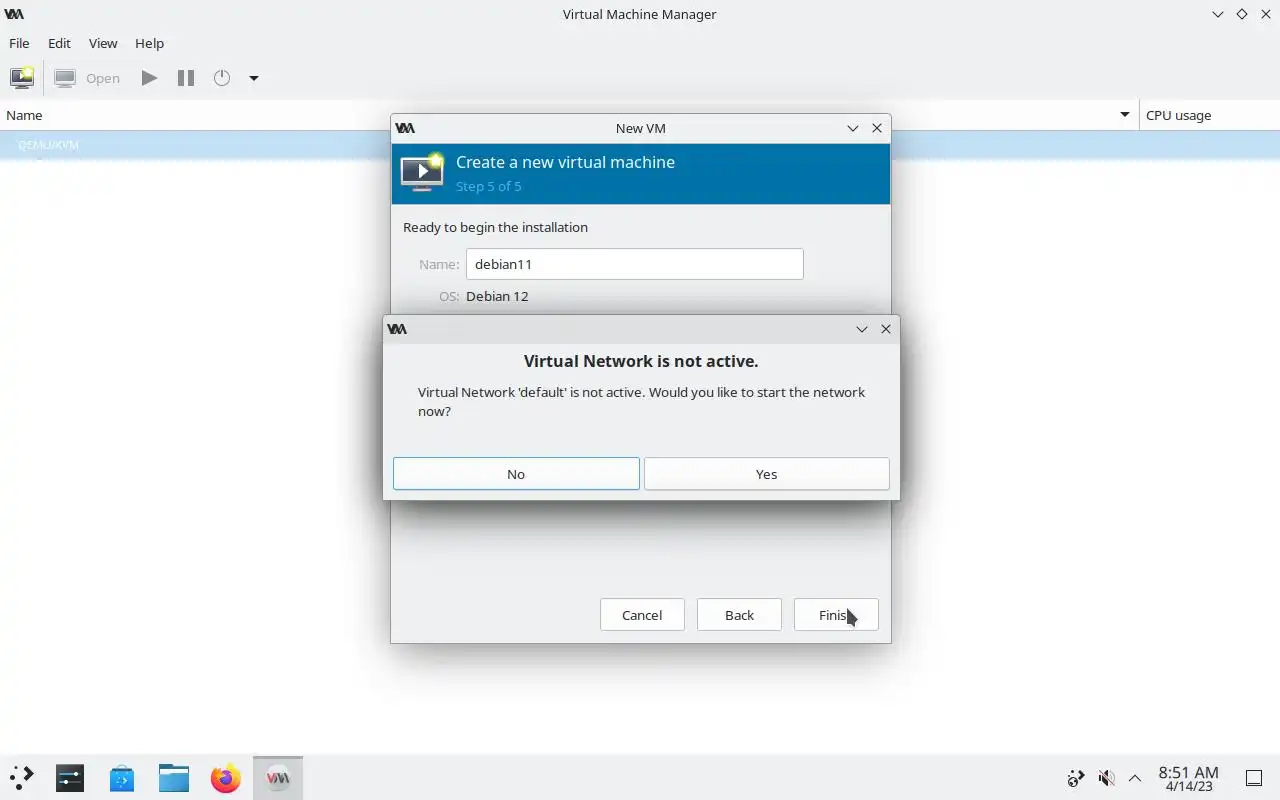Viewport: 1280px width, 800px height.
Task: Expand the hidden system tray icons arrow
Action: point(1135,777)
